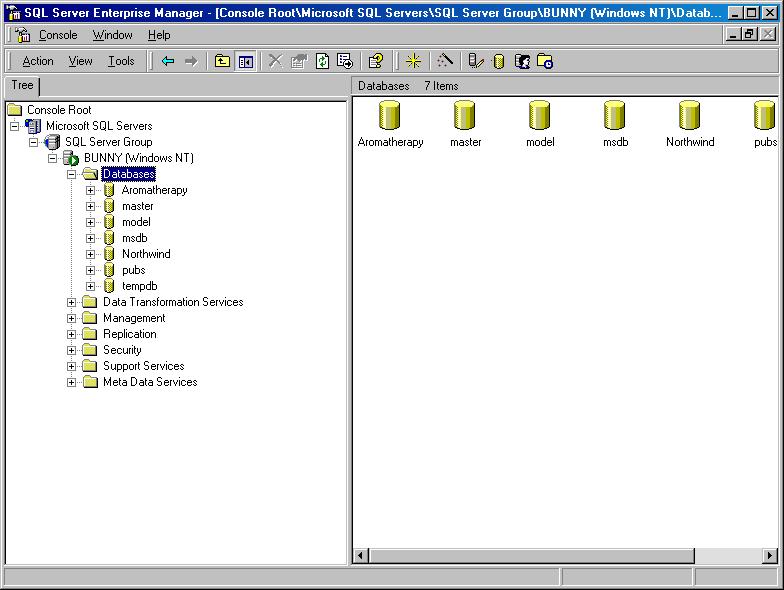Click the horizontal scrollbar left arrow
Image resolution: width=784 pixels, height=590 pixels.
(361, 555)
